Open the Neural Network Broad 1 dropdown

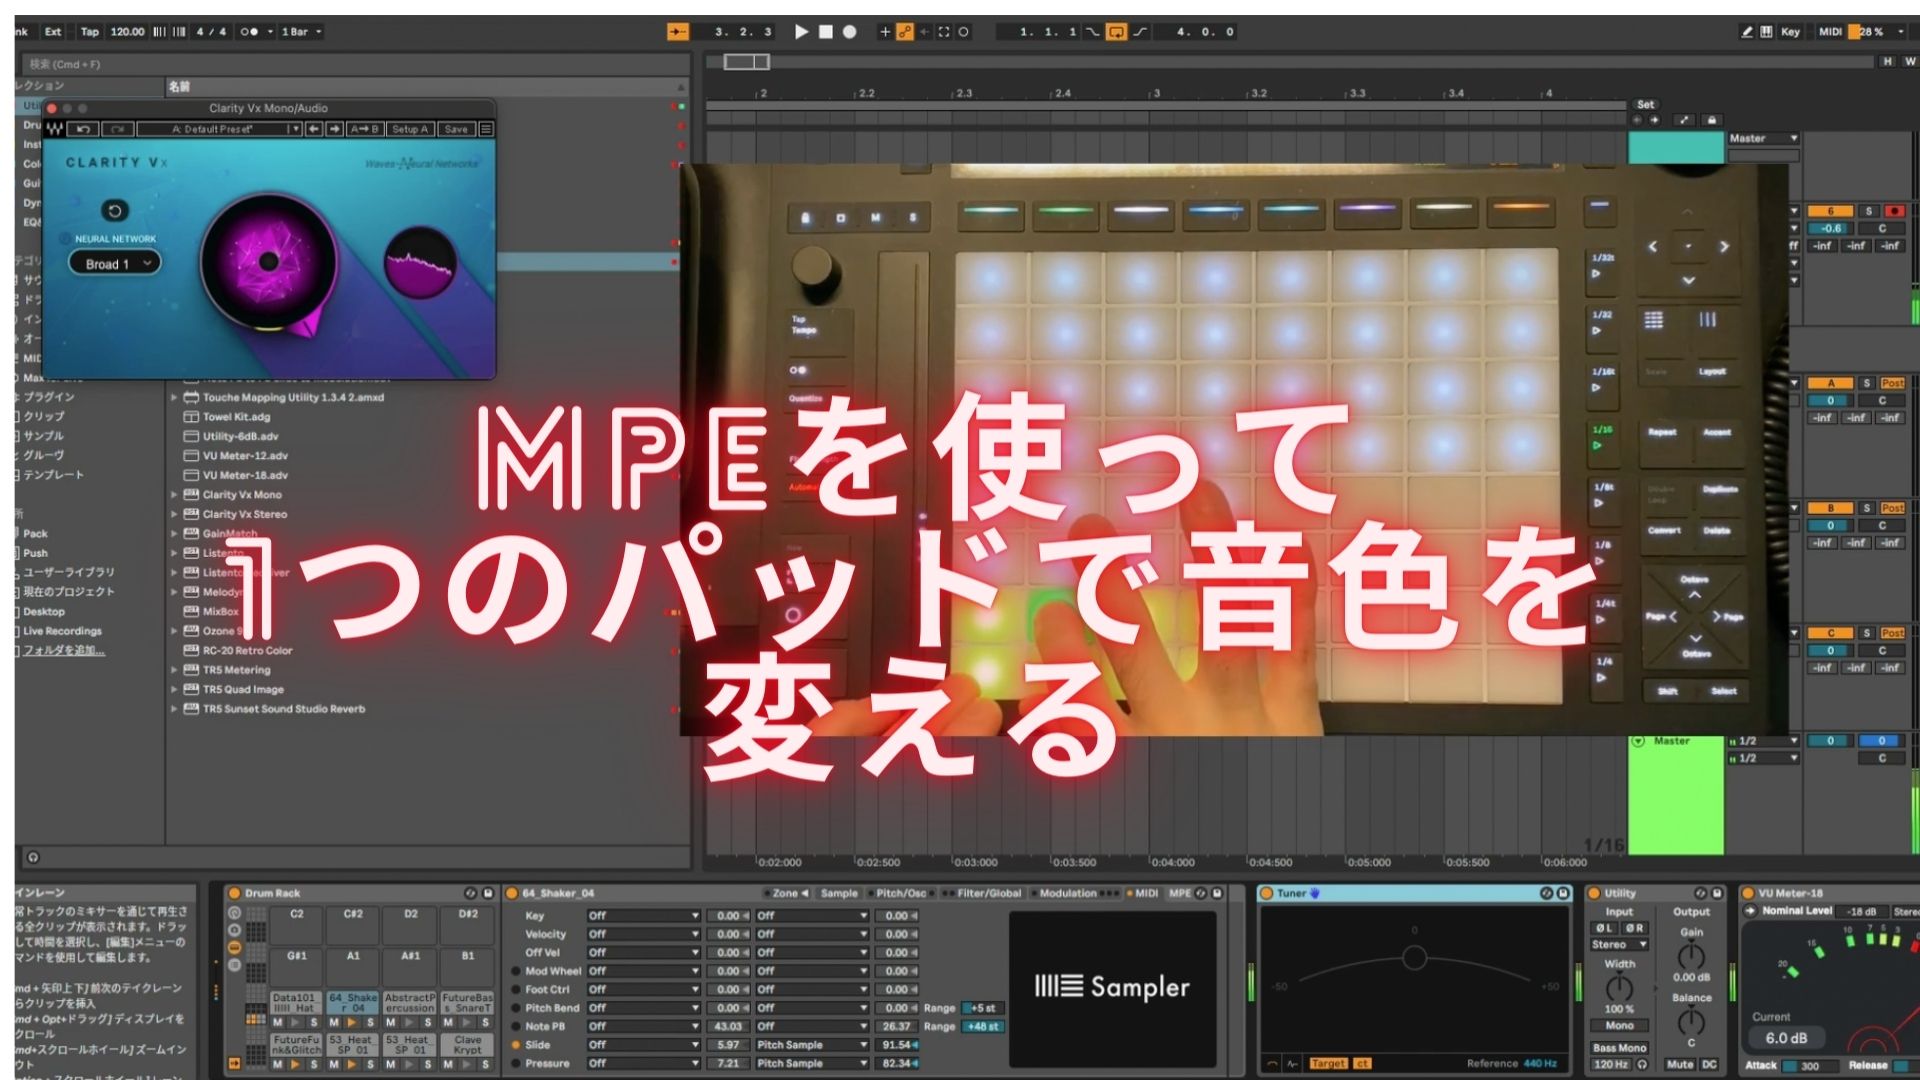coord(114,264)
